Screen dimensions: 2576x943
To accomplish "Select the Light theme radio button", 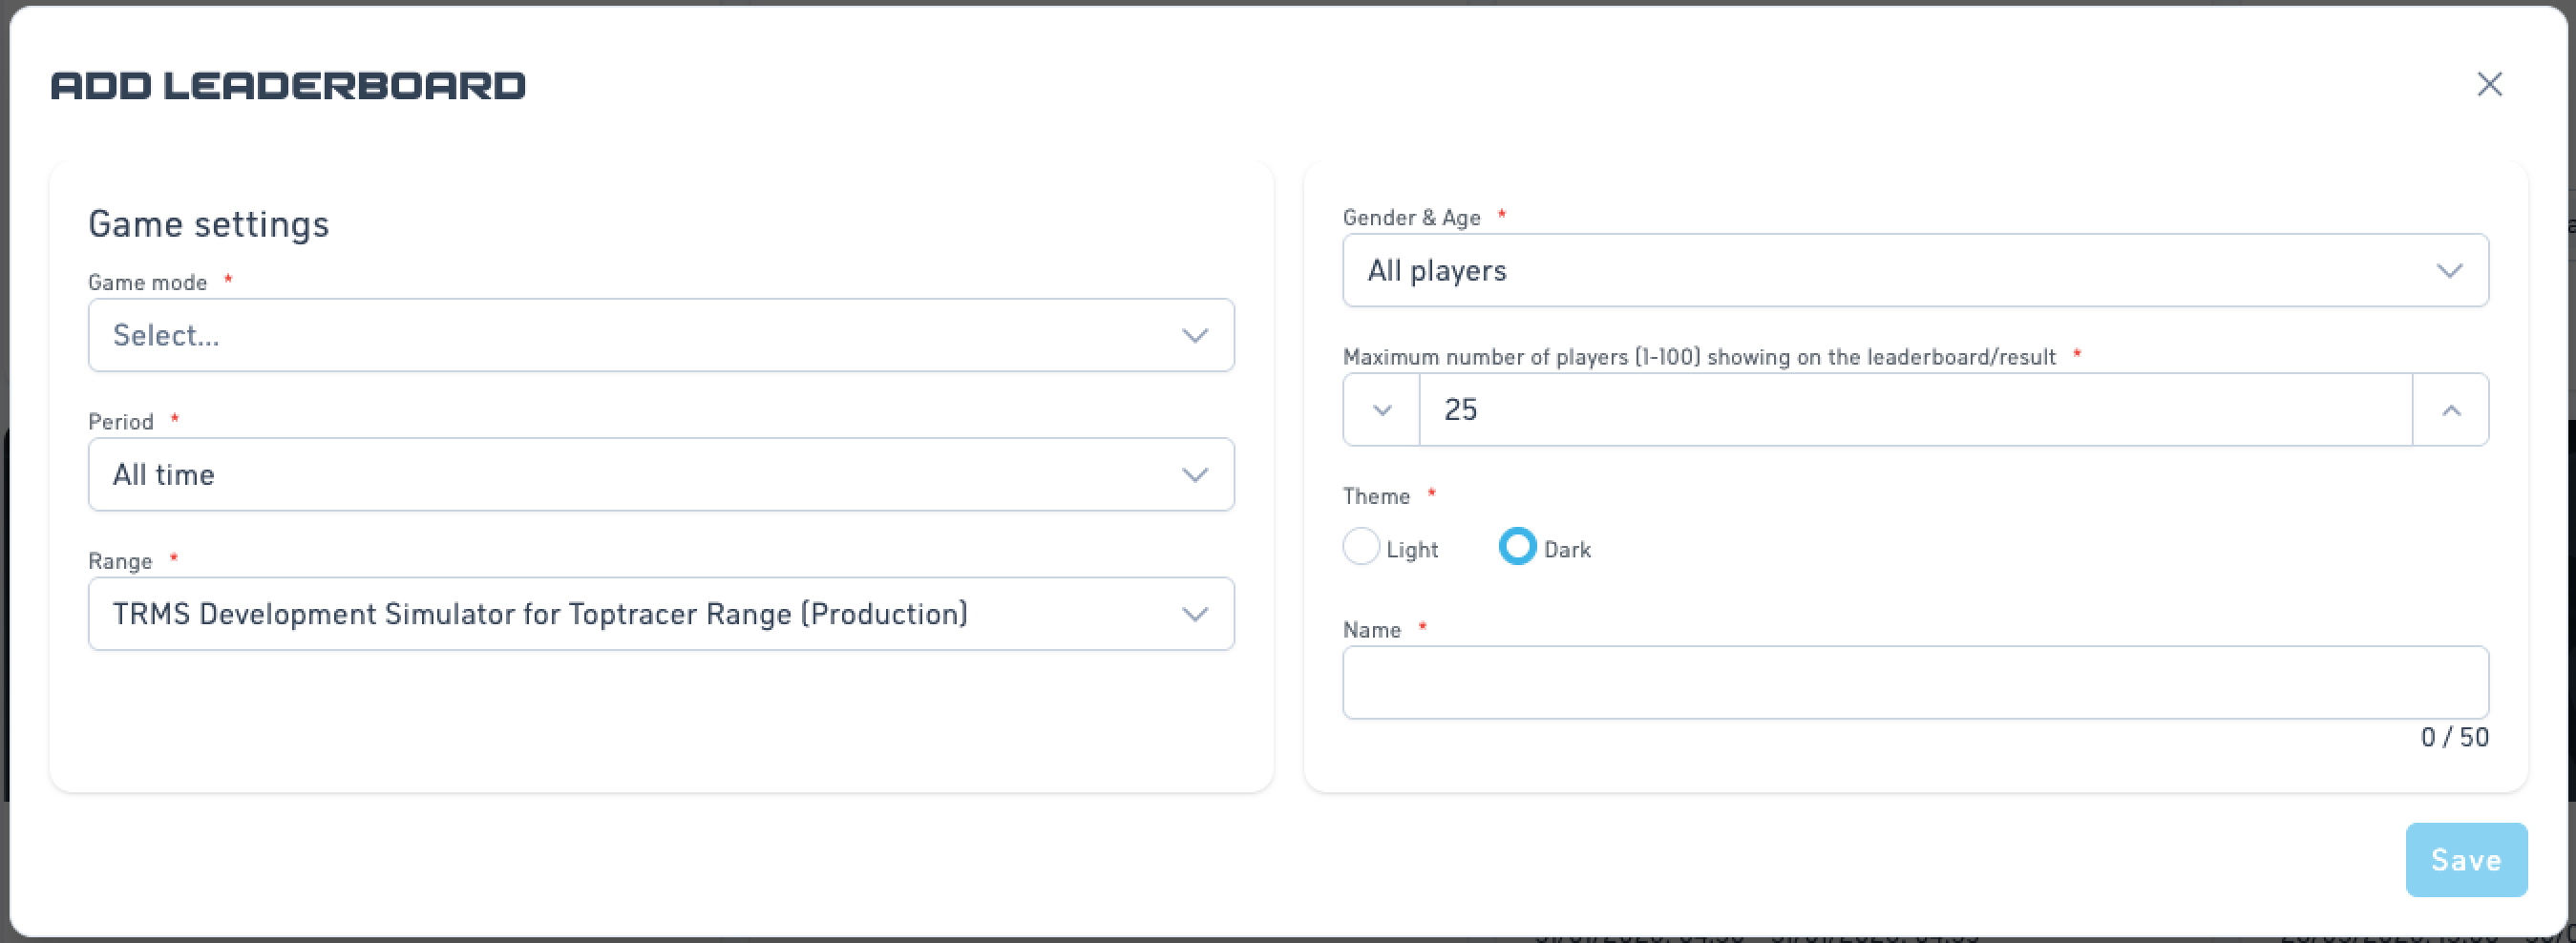I will point(1361,547).
